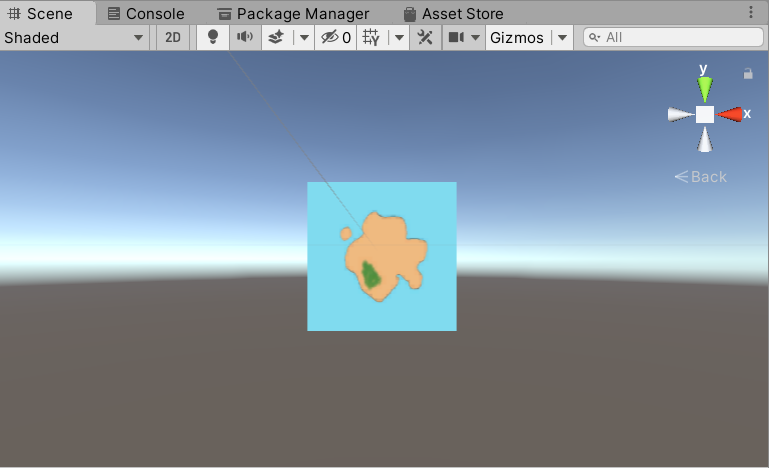Open the Console tab
Image resolution: width=769 pixels, height=468 pixels.
pyautogui.click(x=146, y=14)
